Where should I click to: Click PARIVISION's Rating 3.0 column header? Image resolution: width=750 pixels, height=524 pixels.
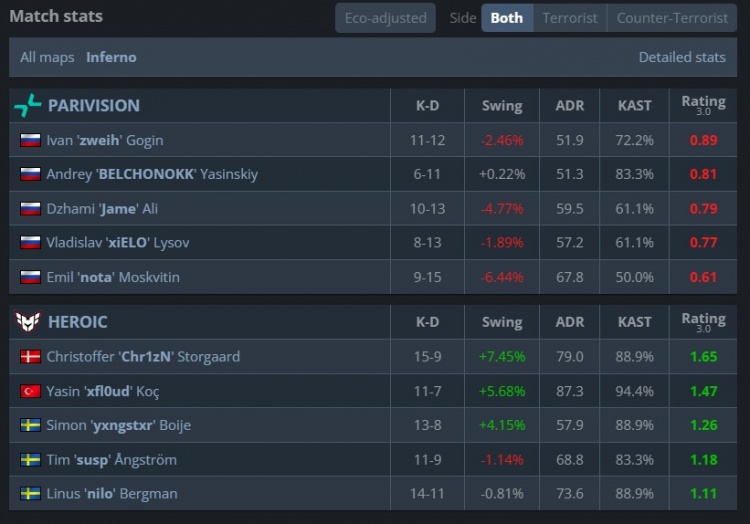point(703,104)
